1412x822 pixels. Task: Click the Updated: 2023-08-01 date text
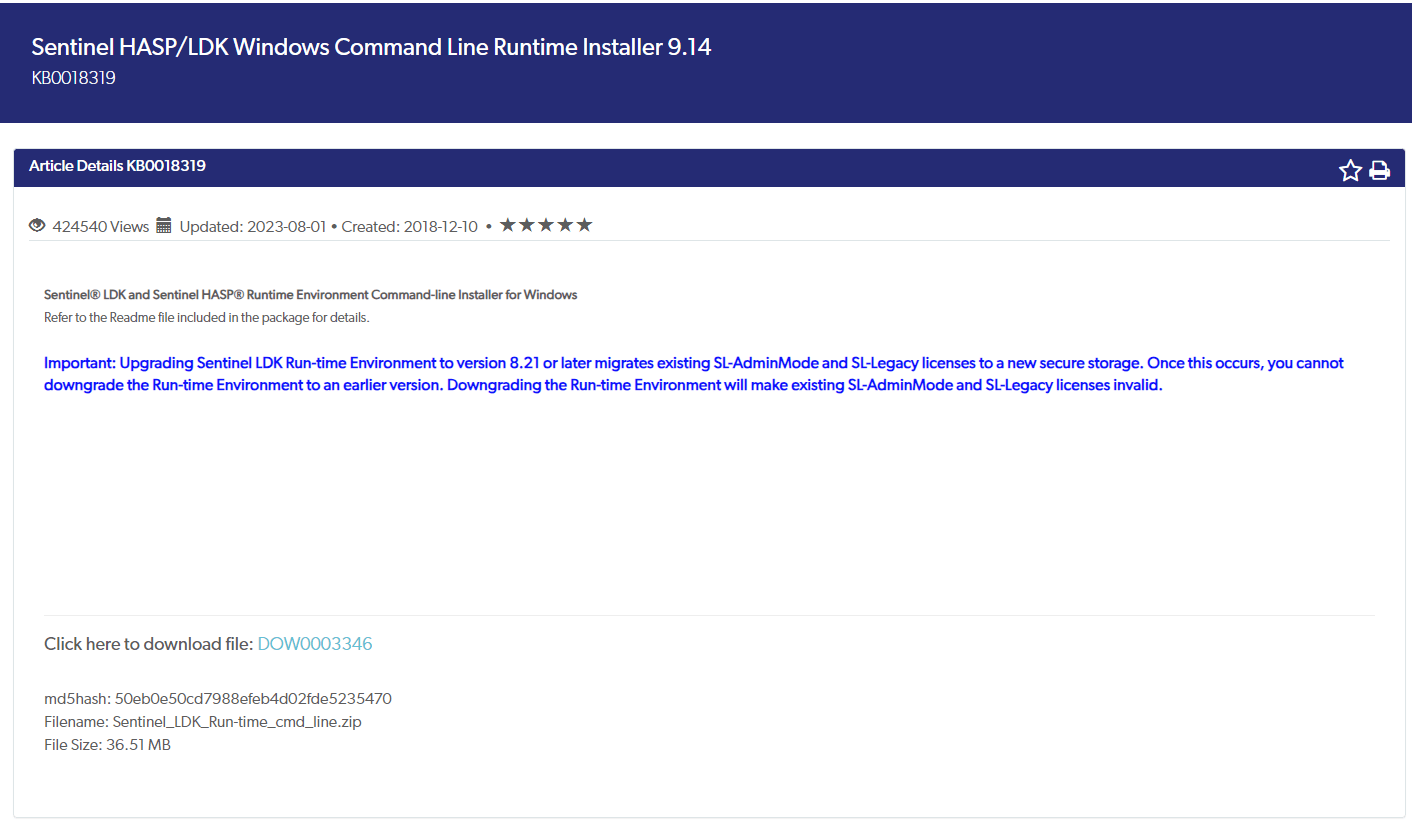(253, 227)
